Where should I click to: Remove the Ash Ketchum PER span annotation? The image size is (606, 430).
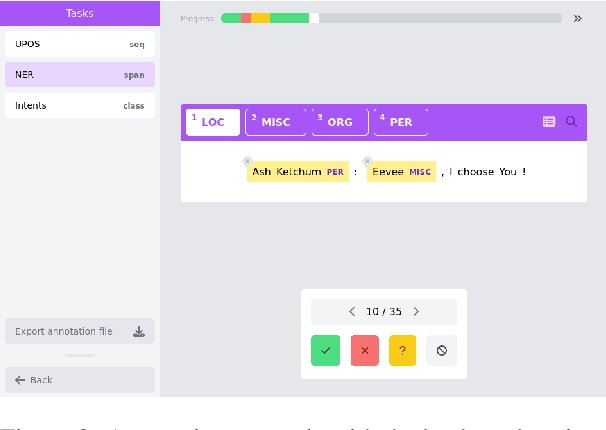pos(247,161)
